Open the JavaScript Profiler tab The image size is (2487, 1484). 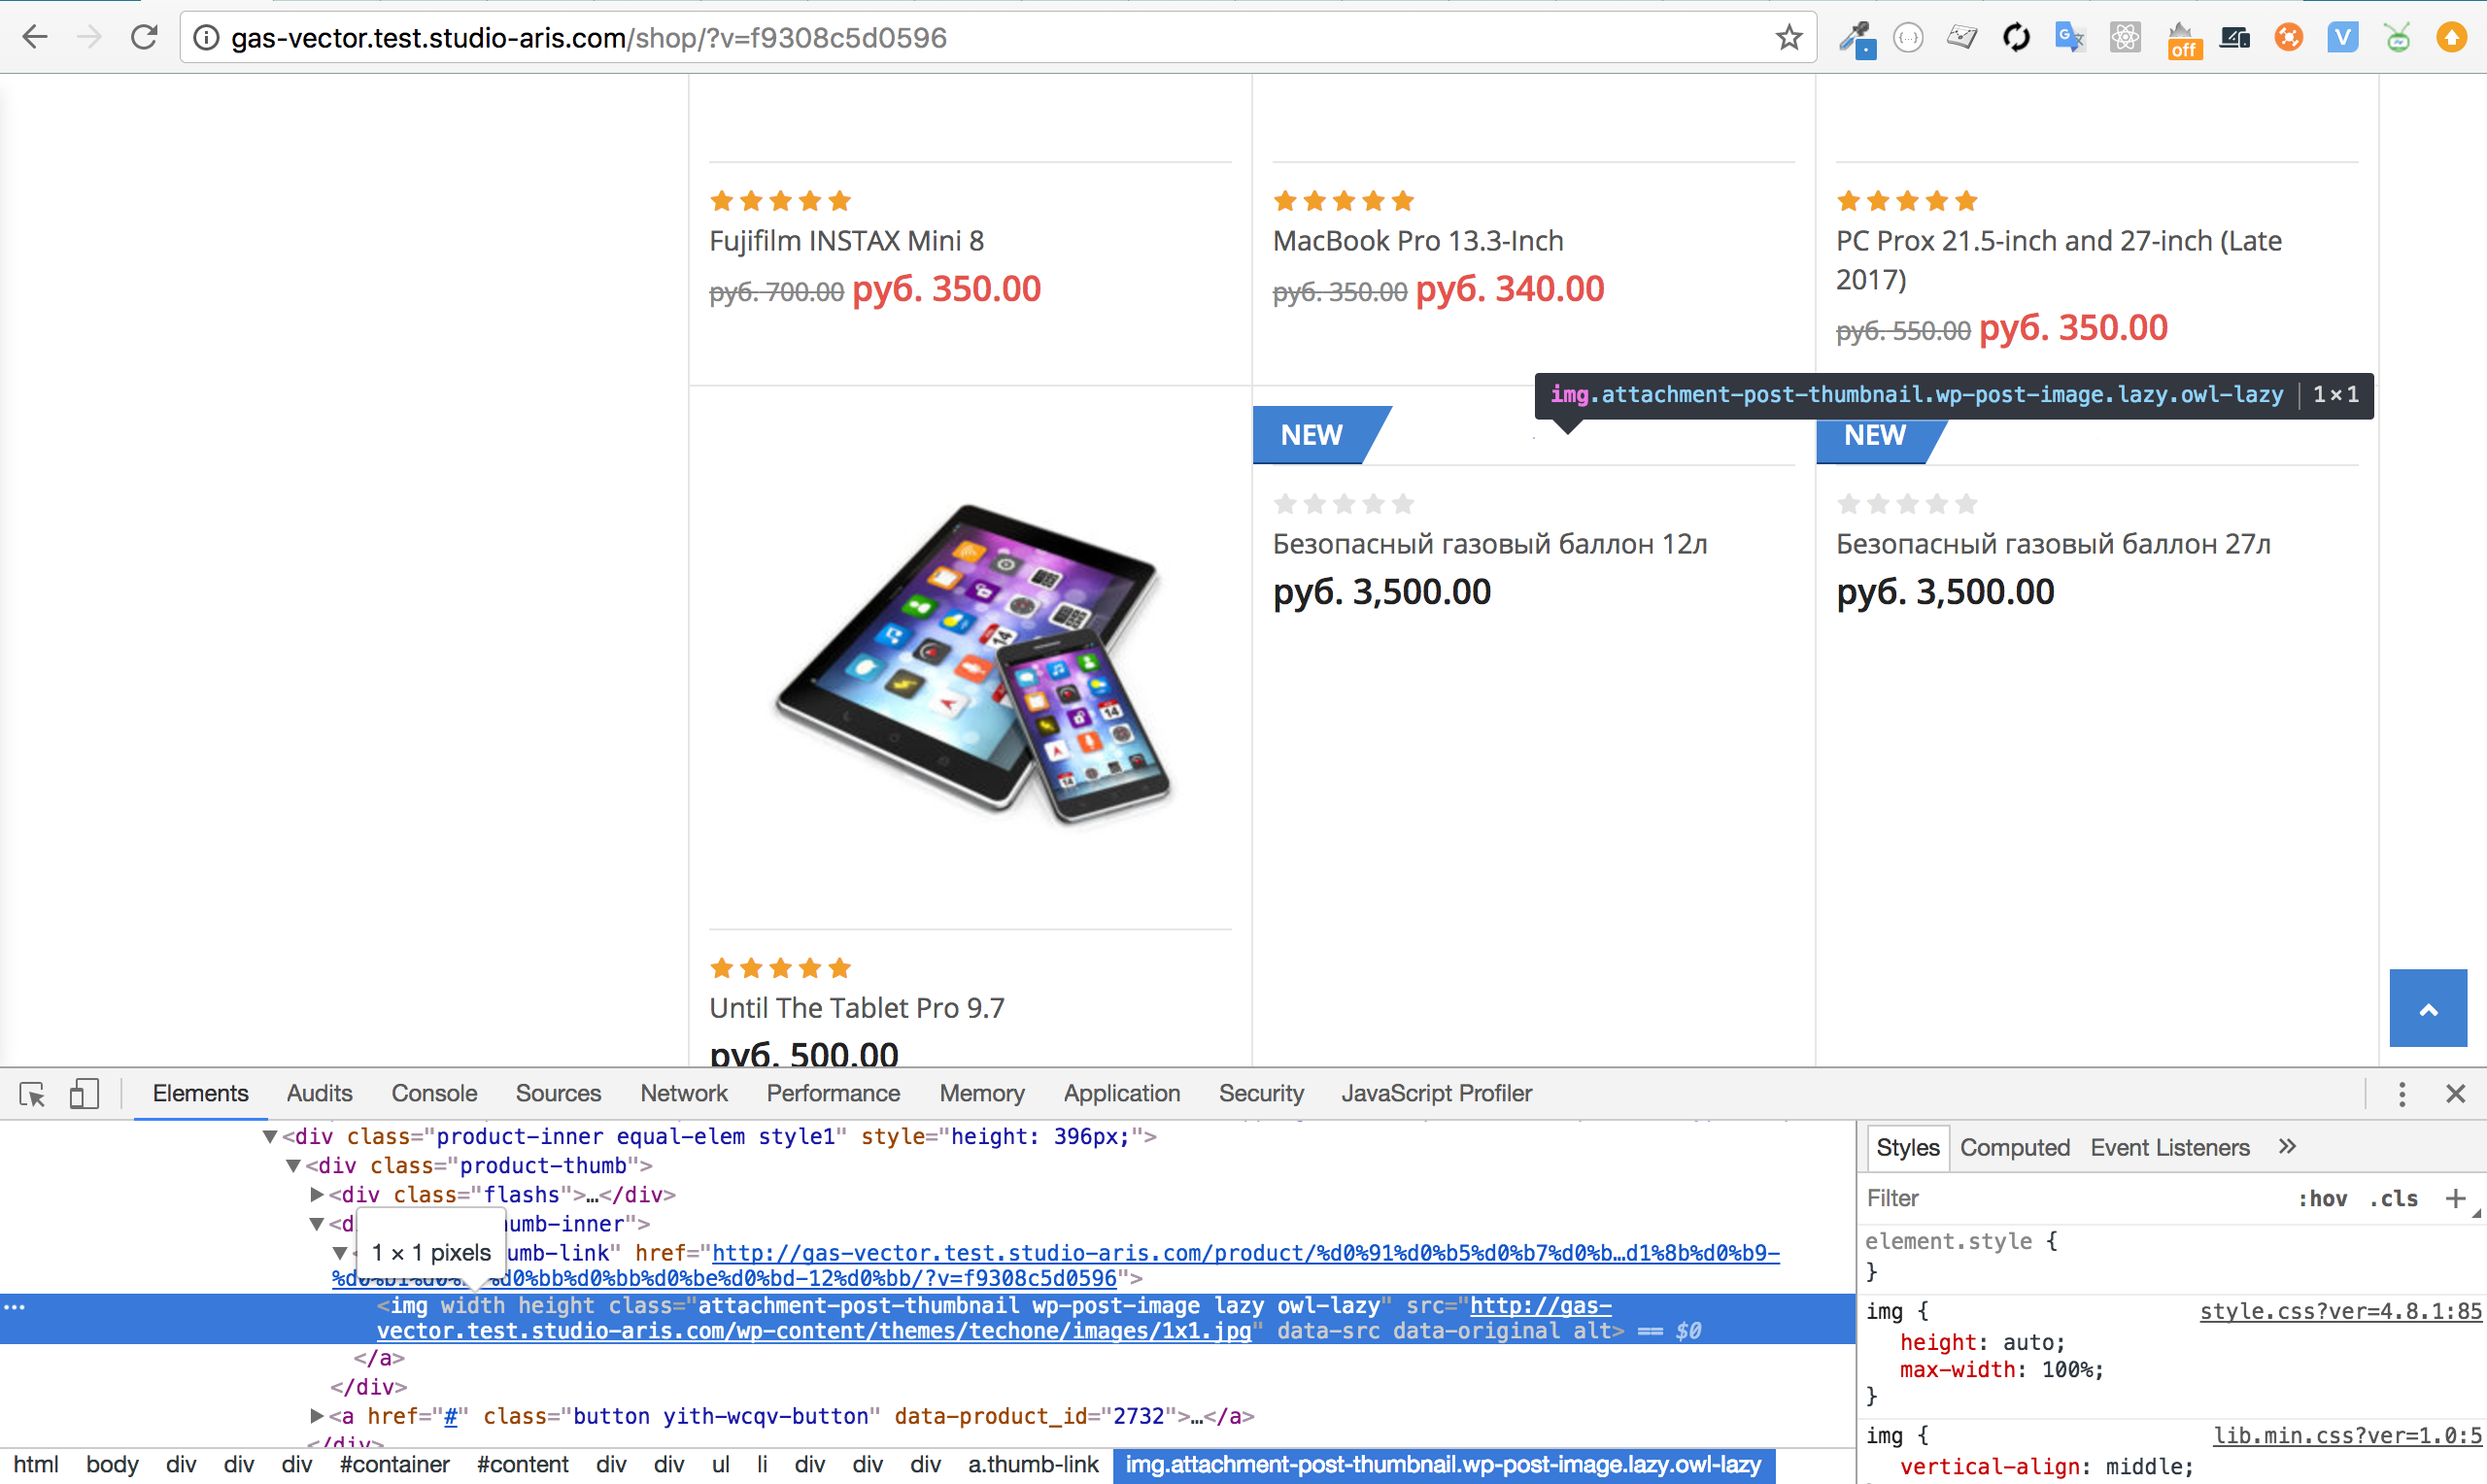[x=1436, y=1094]
